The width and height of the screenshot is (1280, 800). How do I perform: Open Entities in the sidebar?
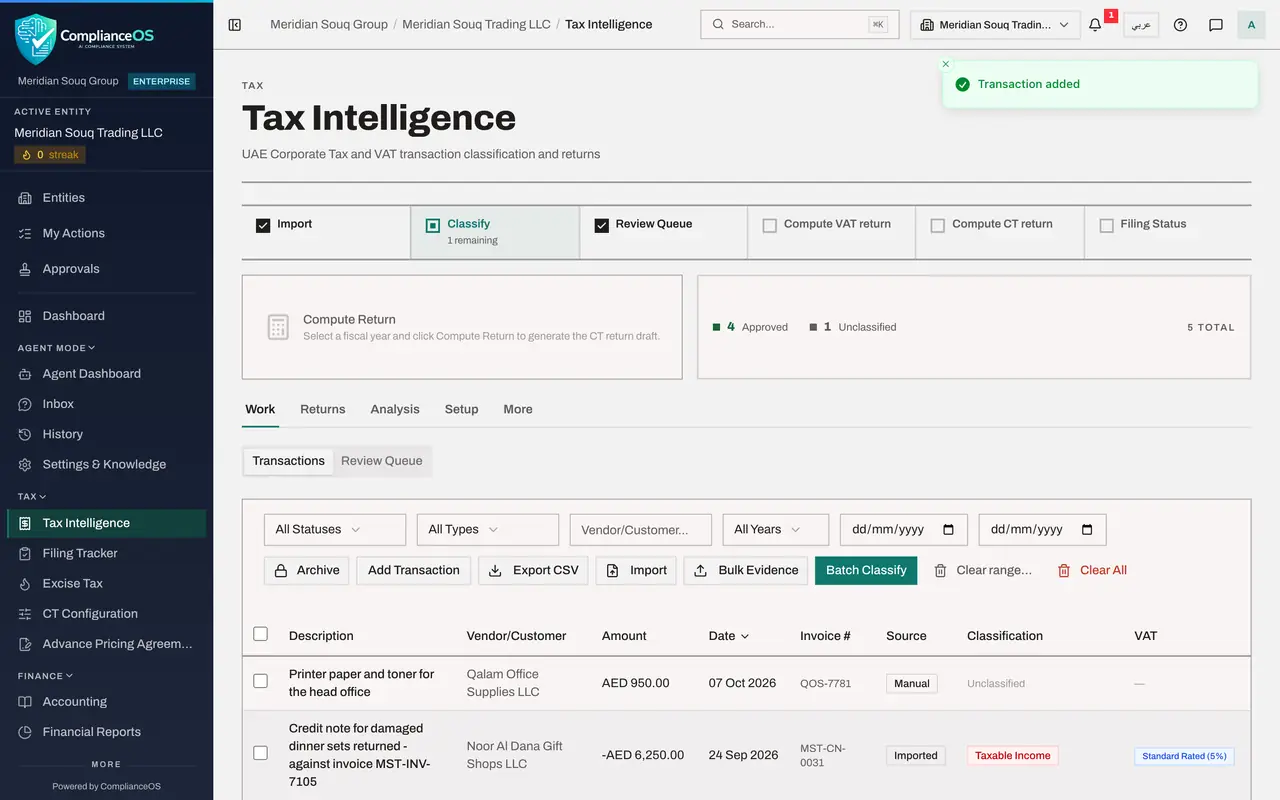coord(106,198)
